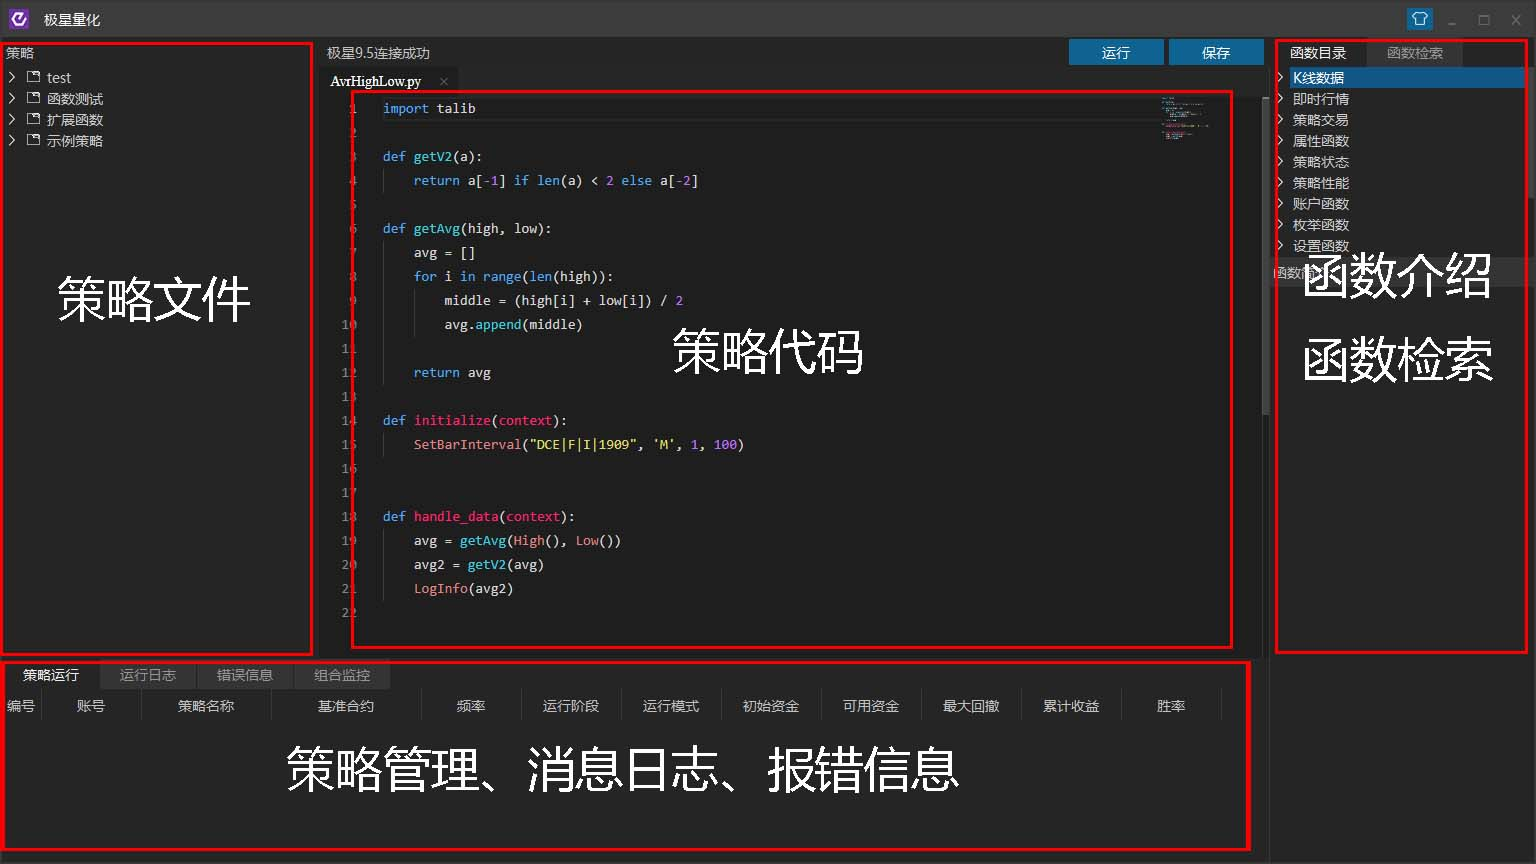Click the 基准合约 column header
This screenshot has height=864, width=1536.
click(346, 706)
